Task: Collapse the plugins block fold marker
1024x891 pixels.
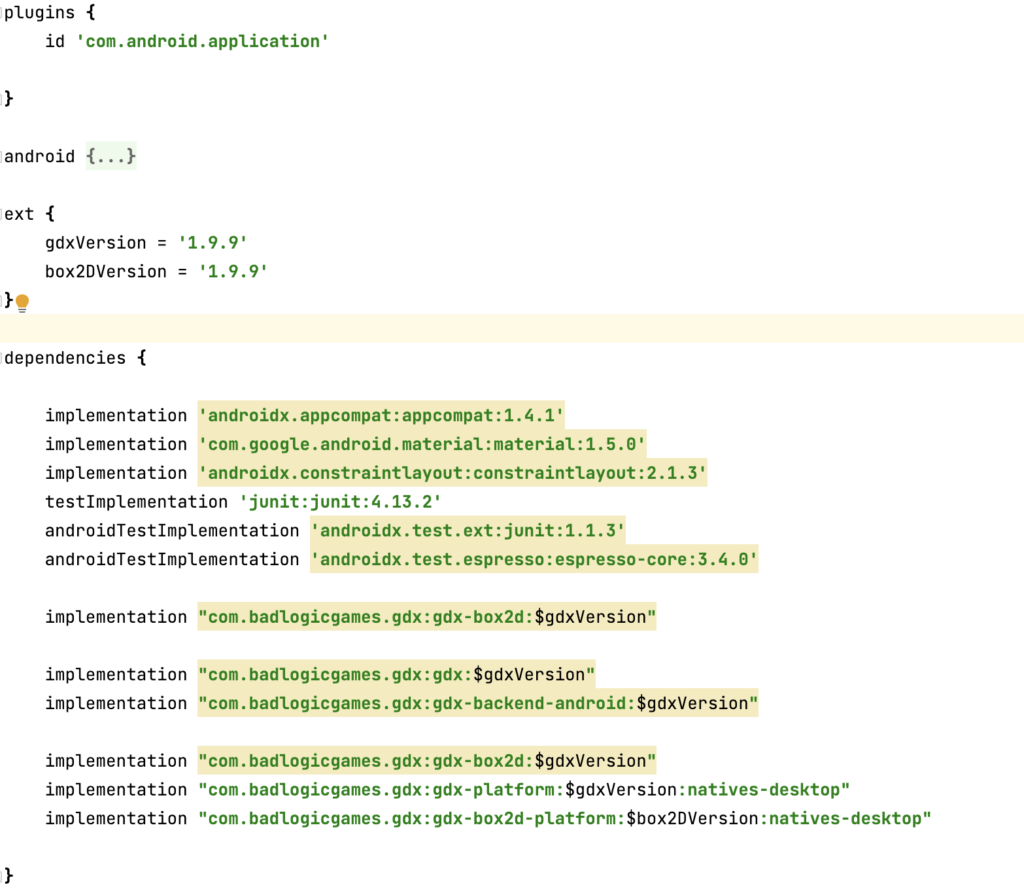Action: [2, 12]
